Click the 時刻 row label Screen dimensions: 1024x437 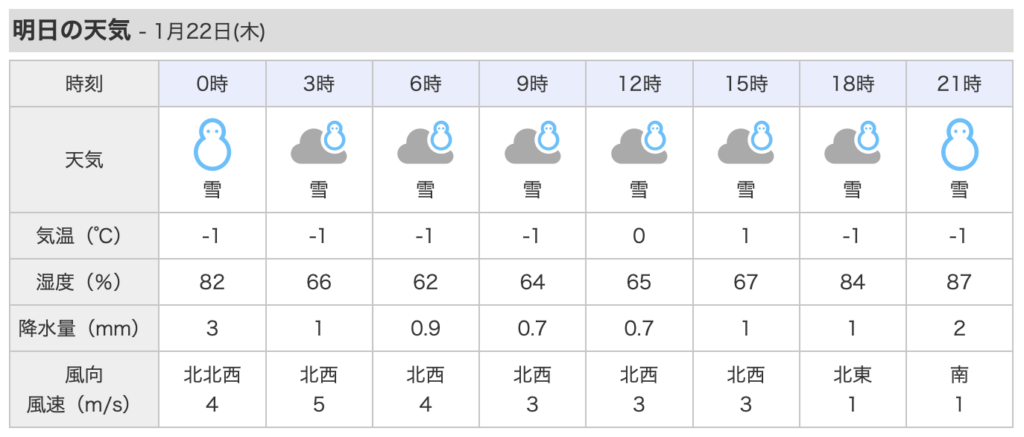click(x=84, y=84)
